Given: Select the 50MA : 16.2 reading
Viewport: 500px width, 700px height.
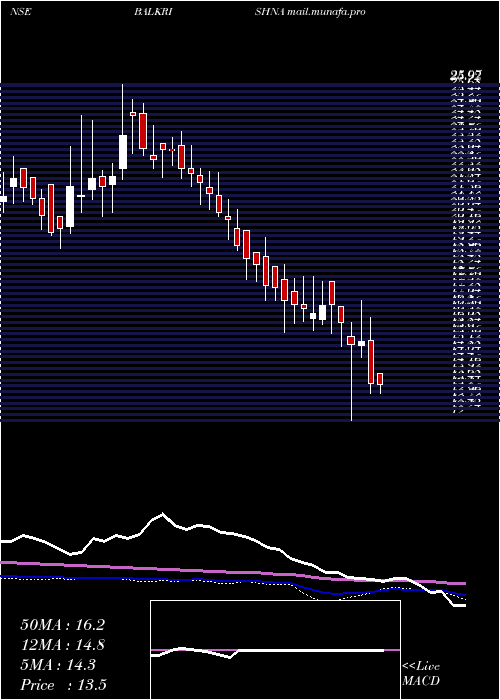Looking at the screenshot, I should pyautogui.click(x=62, y=625).
